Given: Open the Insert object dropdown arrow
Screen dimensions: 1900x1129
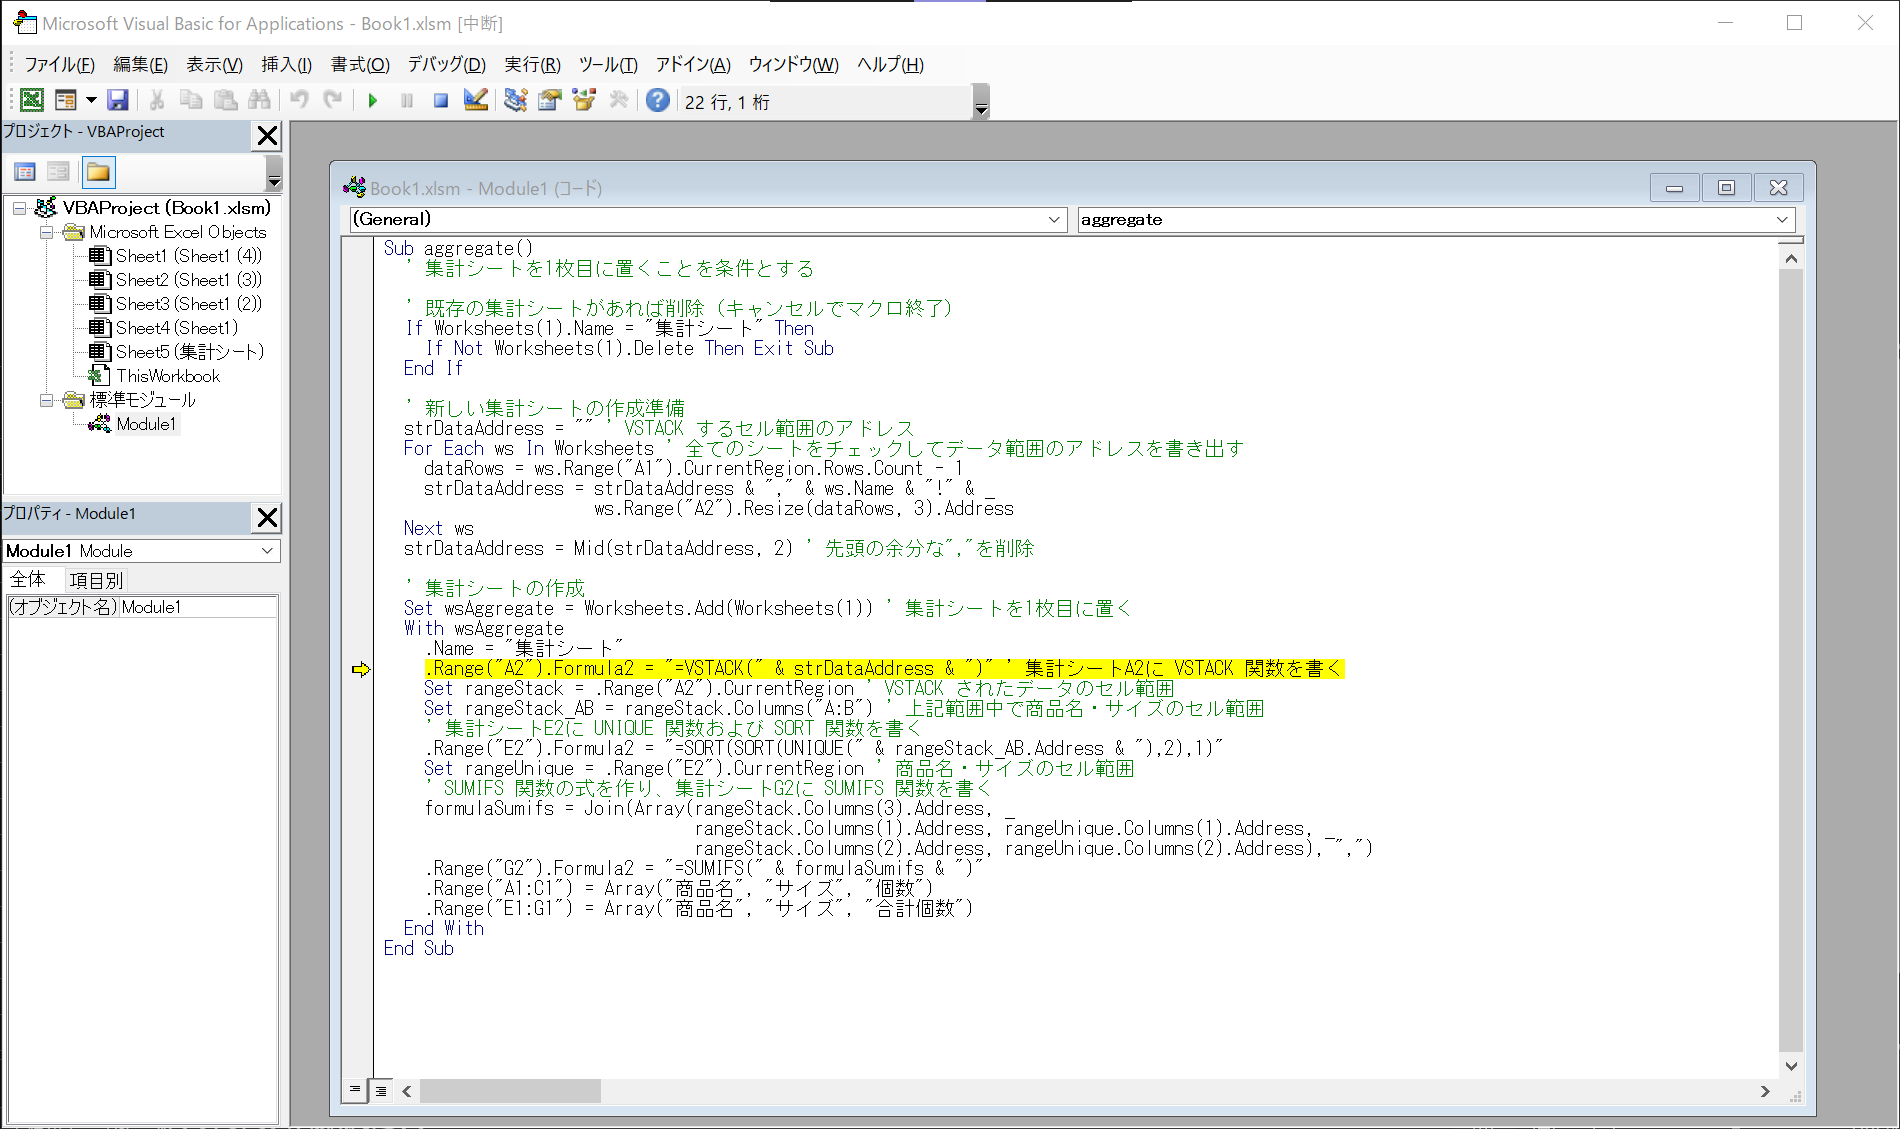Looking at the screenshot, I should (91, 100).
